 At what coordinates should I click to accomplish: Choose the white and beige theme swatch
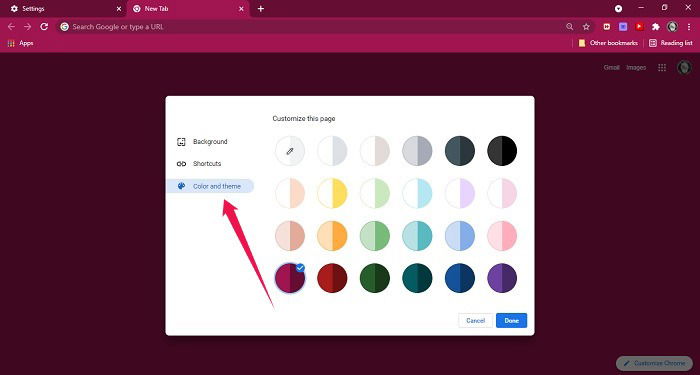(x=375, y=151)
